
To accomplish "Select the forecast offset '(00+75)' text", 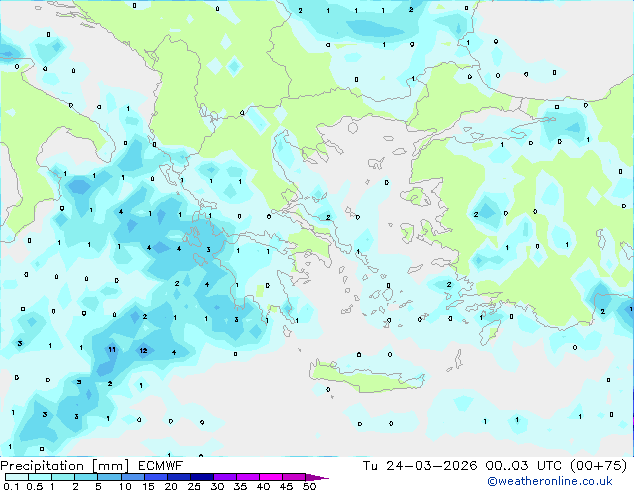I will point(598,466).
